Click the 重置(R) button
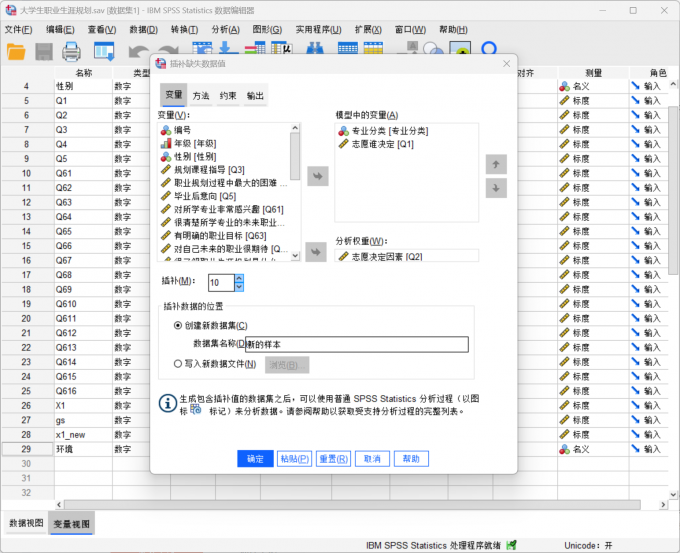 (x=333, y=458)
